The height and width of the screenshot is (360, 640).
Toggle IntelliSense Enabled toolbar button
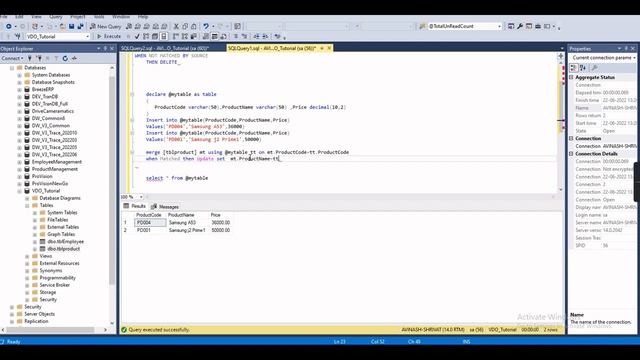164,36
